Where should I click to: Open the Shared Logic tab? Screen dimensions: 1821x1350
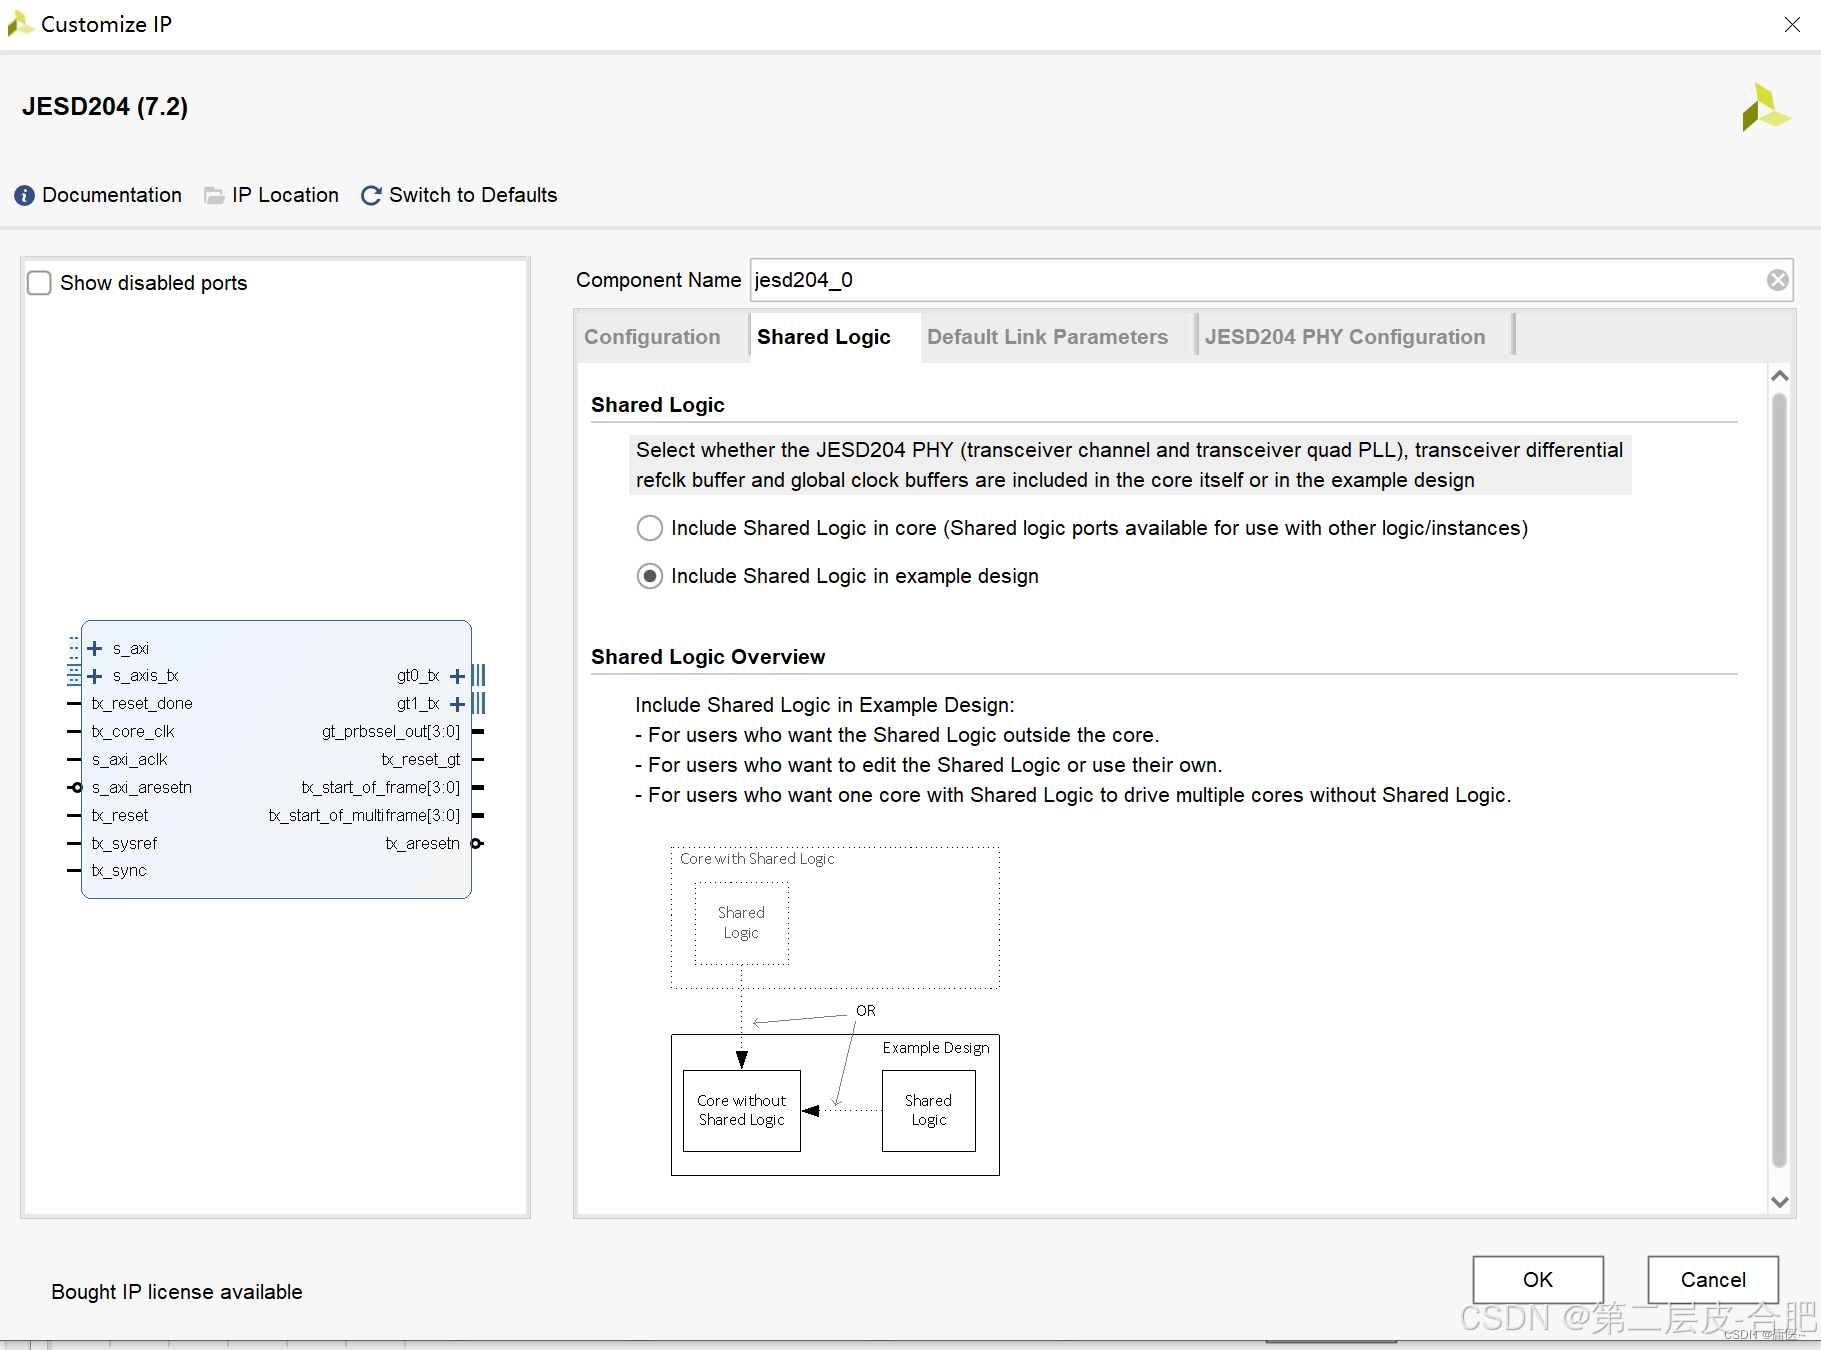[x=824, y=337]
